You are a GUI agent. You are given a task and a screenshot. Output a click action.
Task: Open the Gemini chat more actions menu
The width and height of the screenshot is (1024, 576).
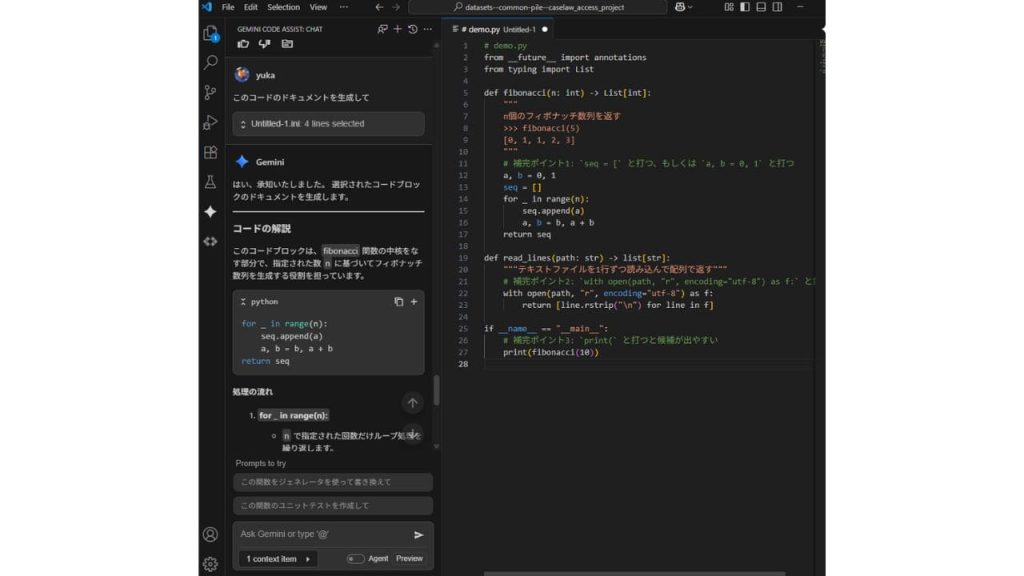428,29
